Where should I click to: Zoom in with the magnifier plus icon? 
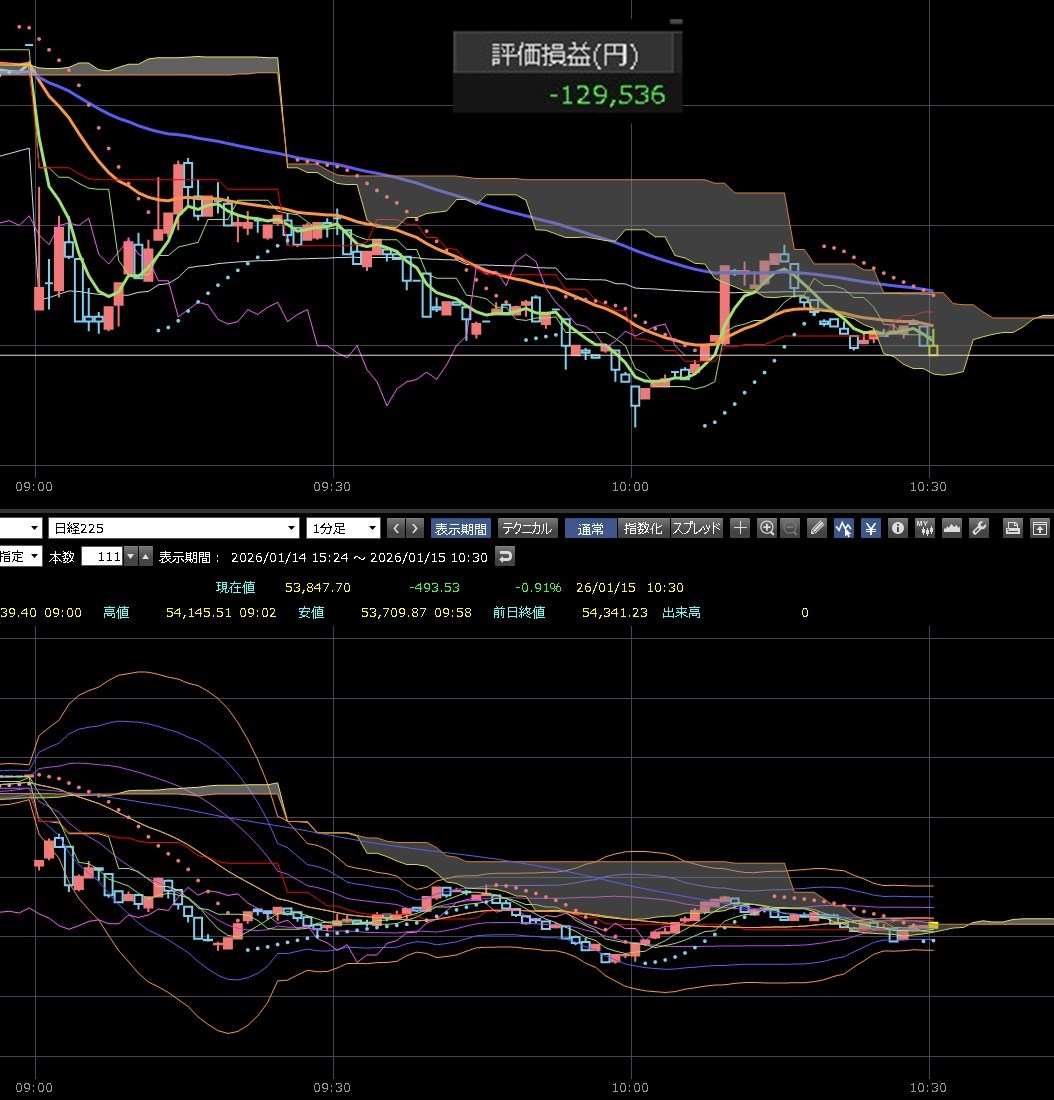point(767,528)
